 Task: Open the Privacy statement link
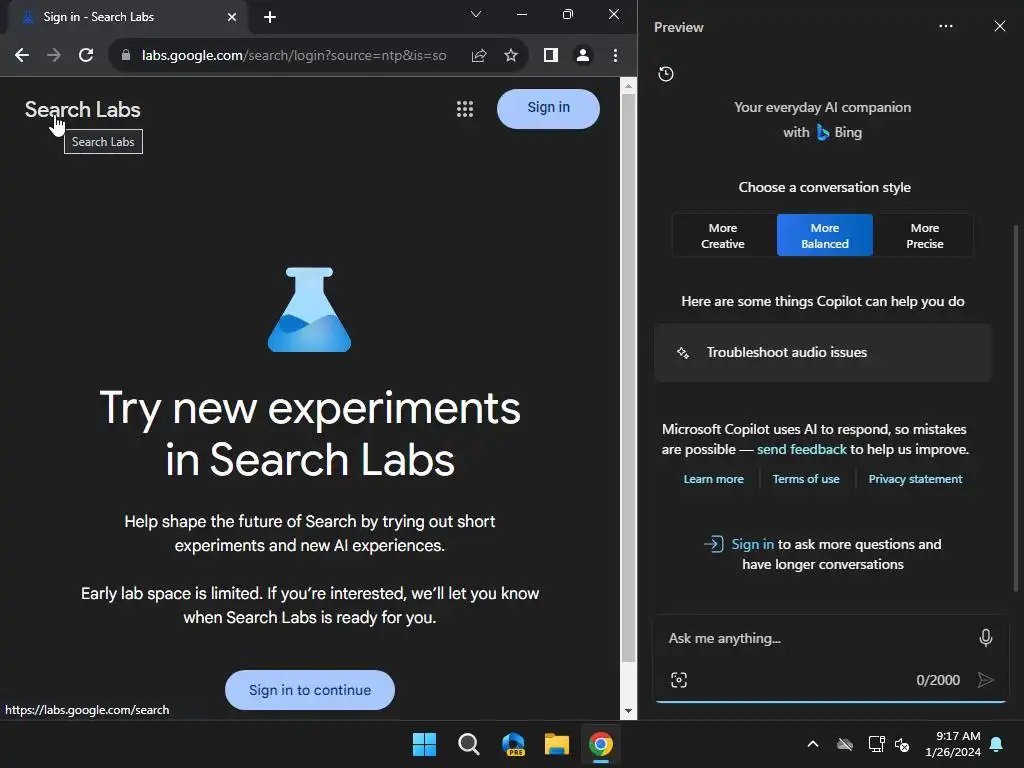click(915, 479)
